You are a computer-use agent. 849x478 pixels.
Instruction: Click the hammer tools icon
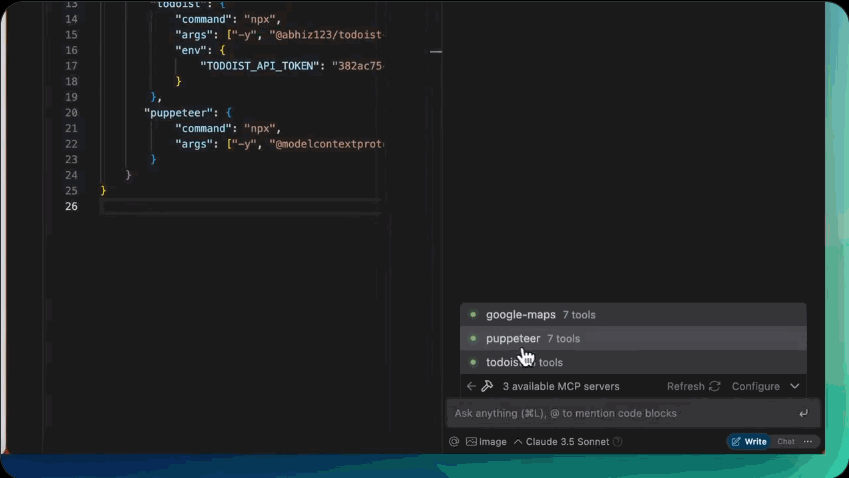tap(487, 386)
